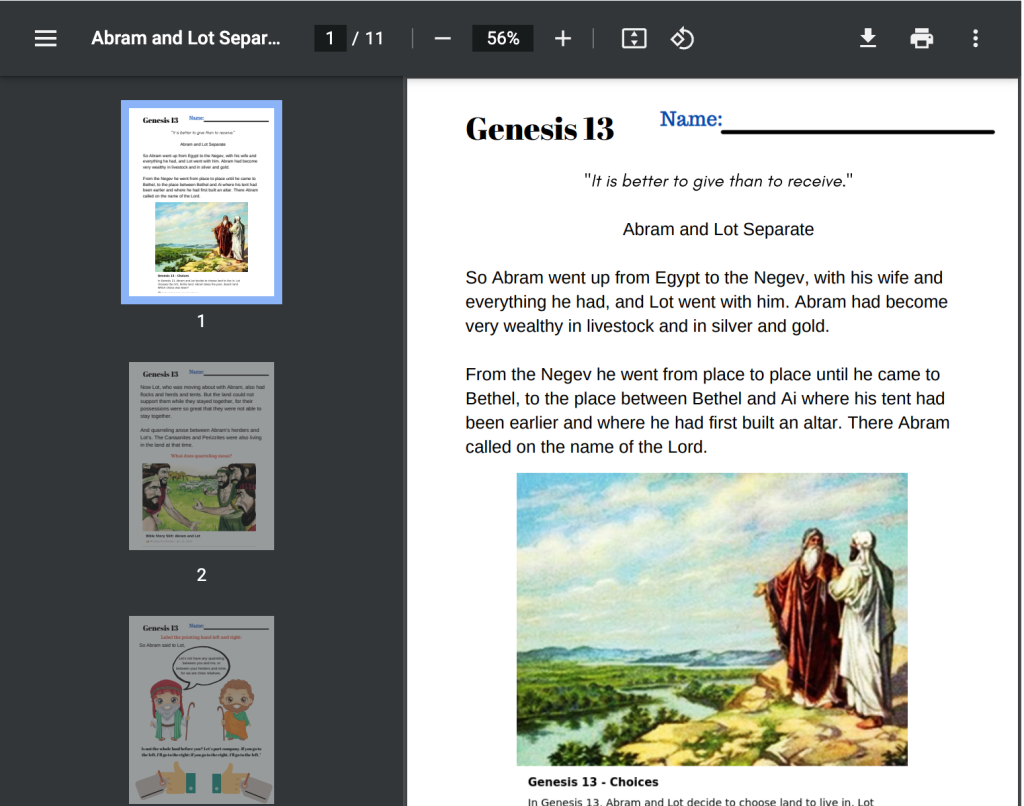Image resolution: width=1024 pixels, height=806 pixels.
Task: Jump to the third page thumbnail
Action: point(201,709)
